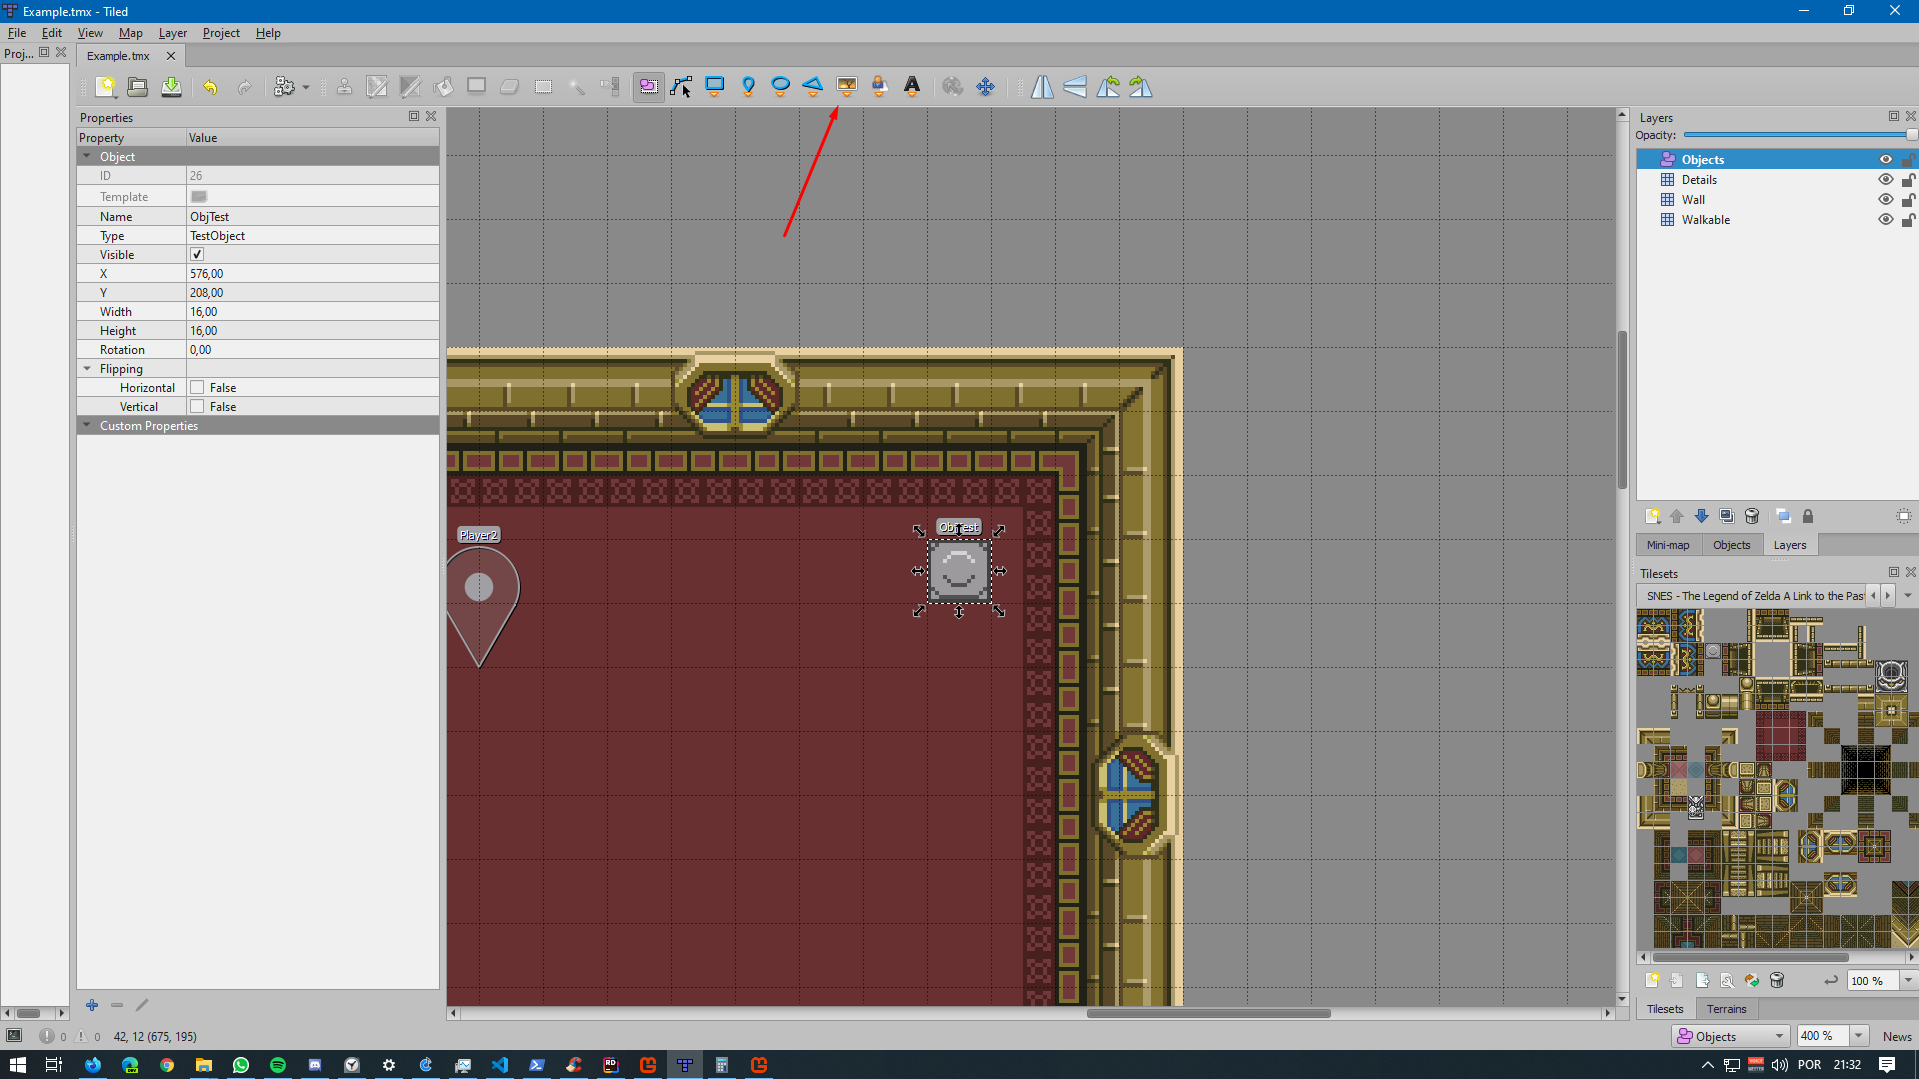Select the Walkable layer row

1776,220
